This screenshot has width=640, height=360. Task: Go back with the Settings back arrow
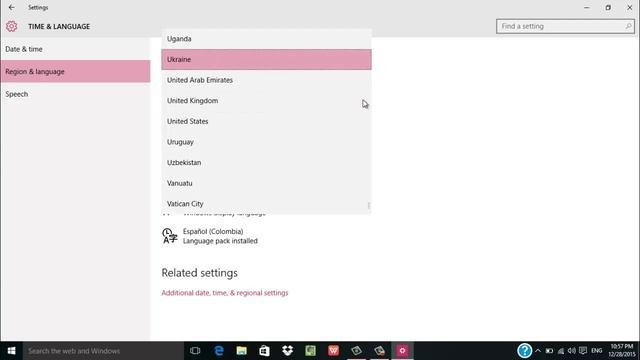[x=11, y=7]
